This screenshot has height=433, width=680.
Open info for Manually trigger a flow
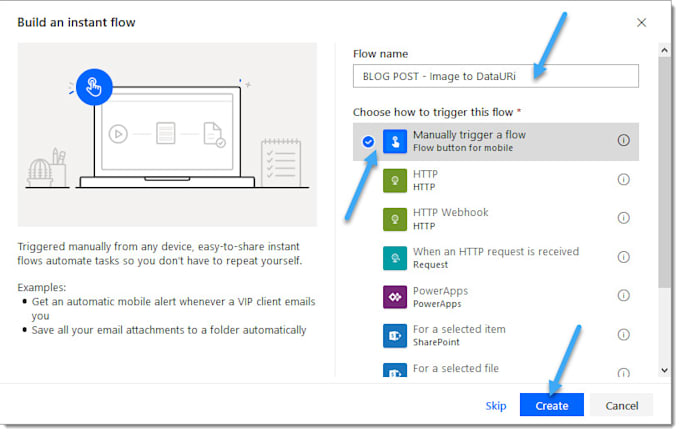pos(623,140)
